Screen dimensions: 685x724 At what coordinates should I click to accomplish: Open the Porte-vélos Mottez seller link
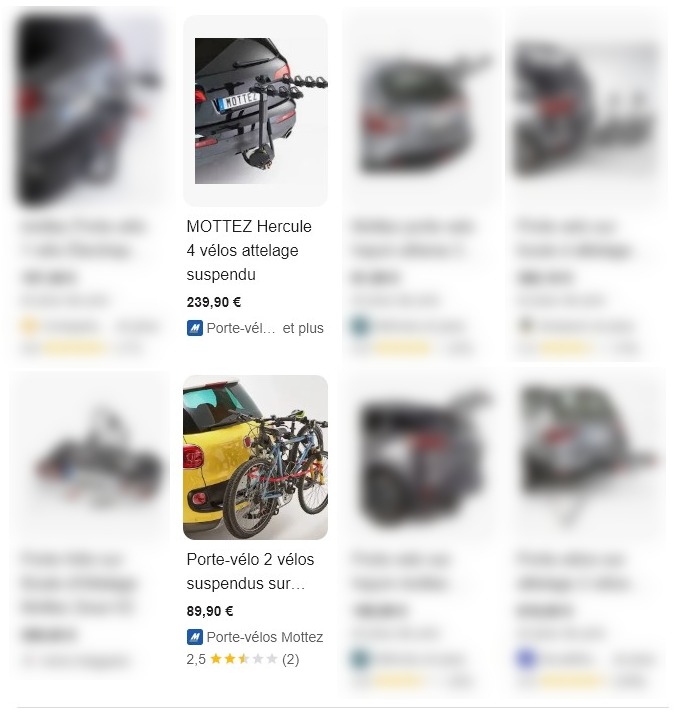[264, 637]
